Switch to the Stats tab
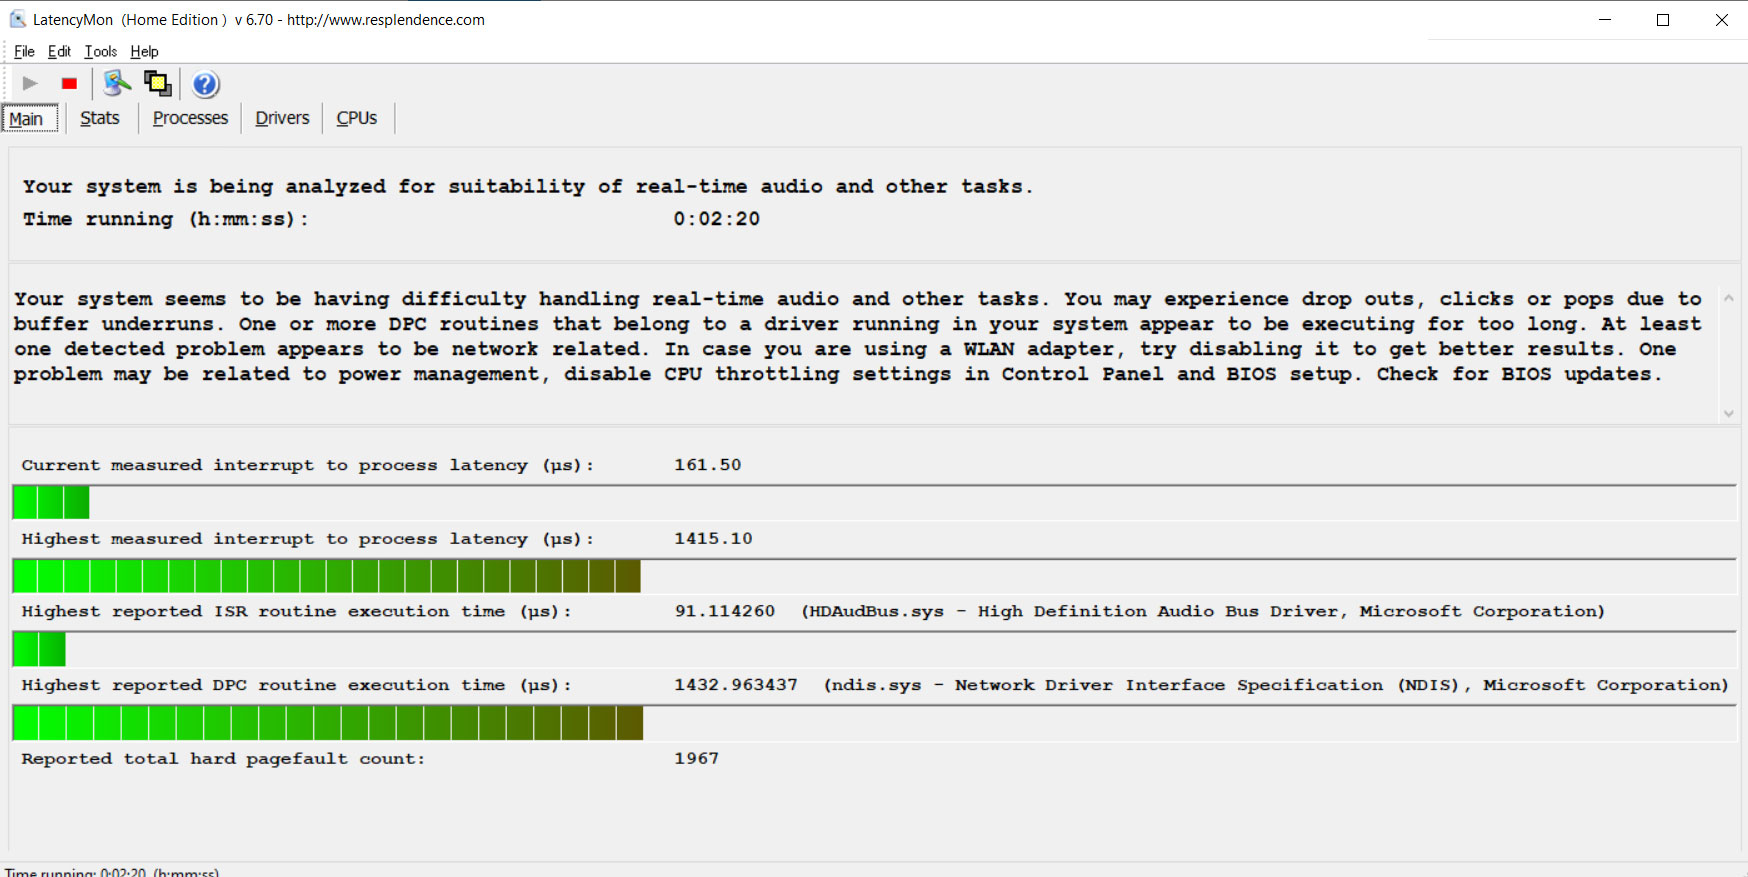Screen dimensions: 1748x877 pyautogui.click(x=100, y=118)
